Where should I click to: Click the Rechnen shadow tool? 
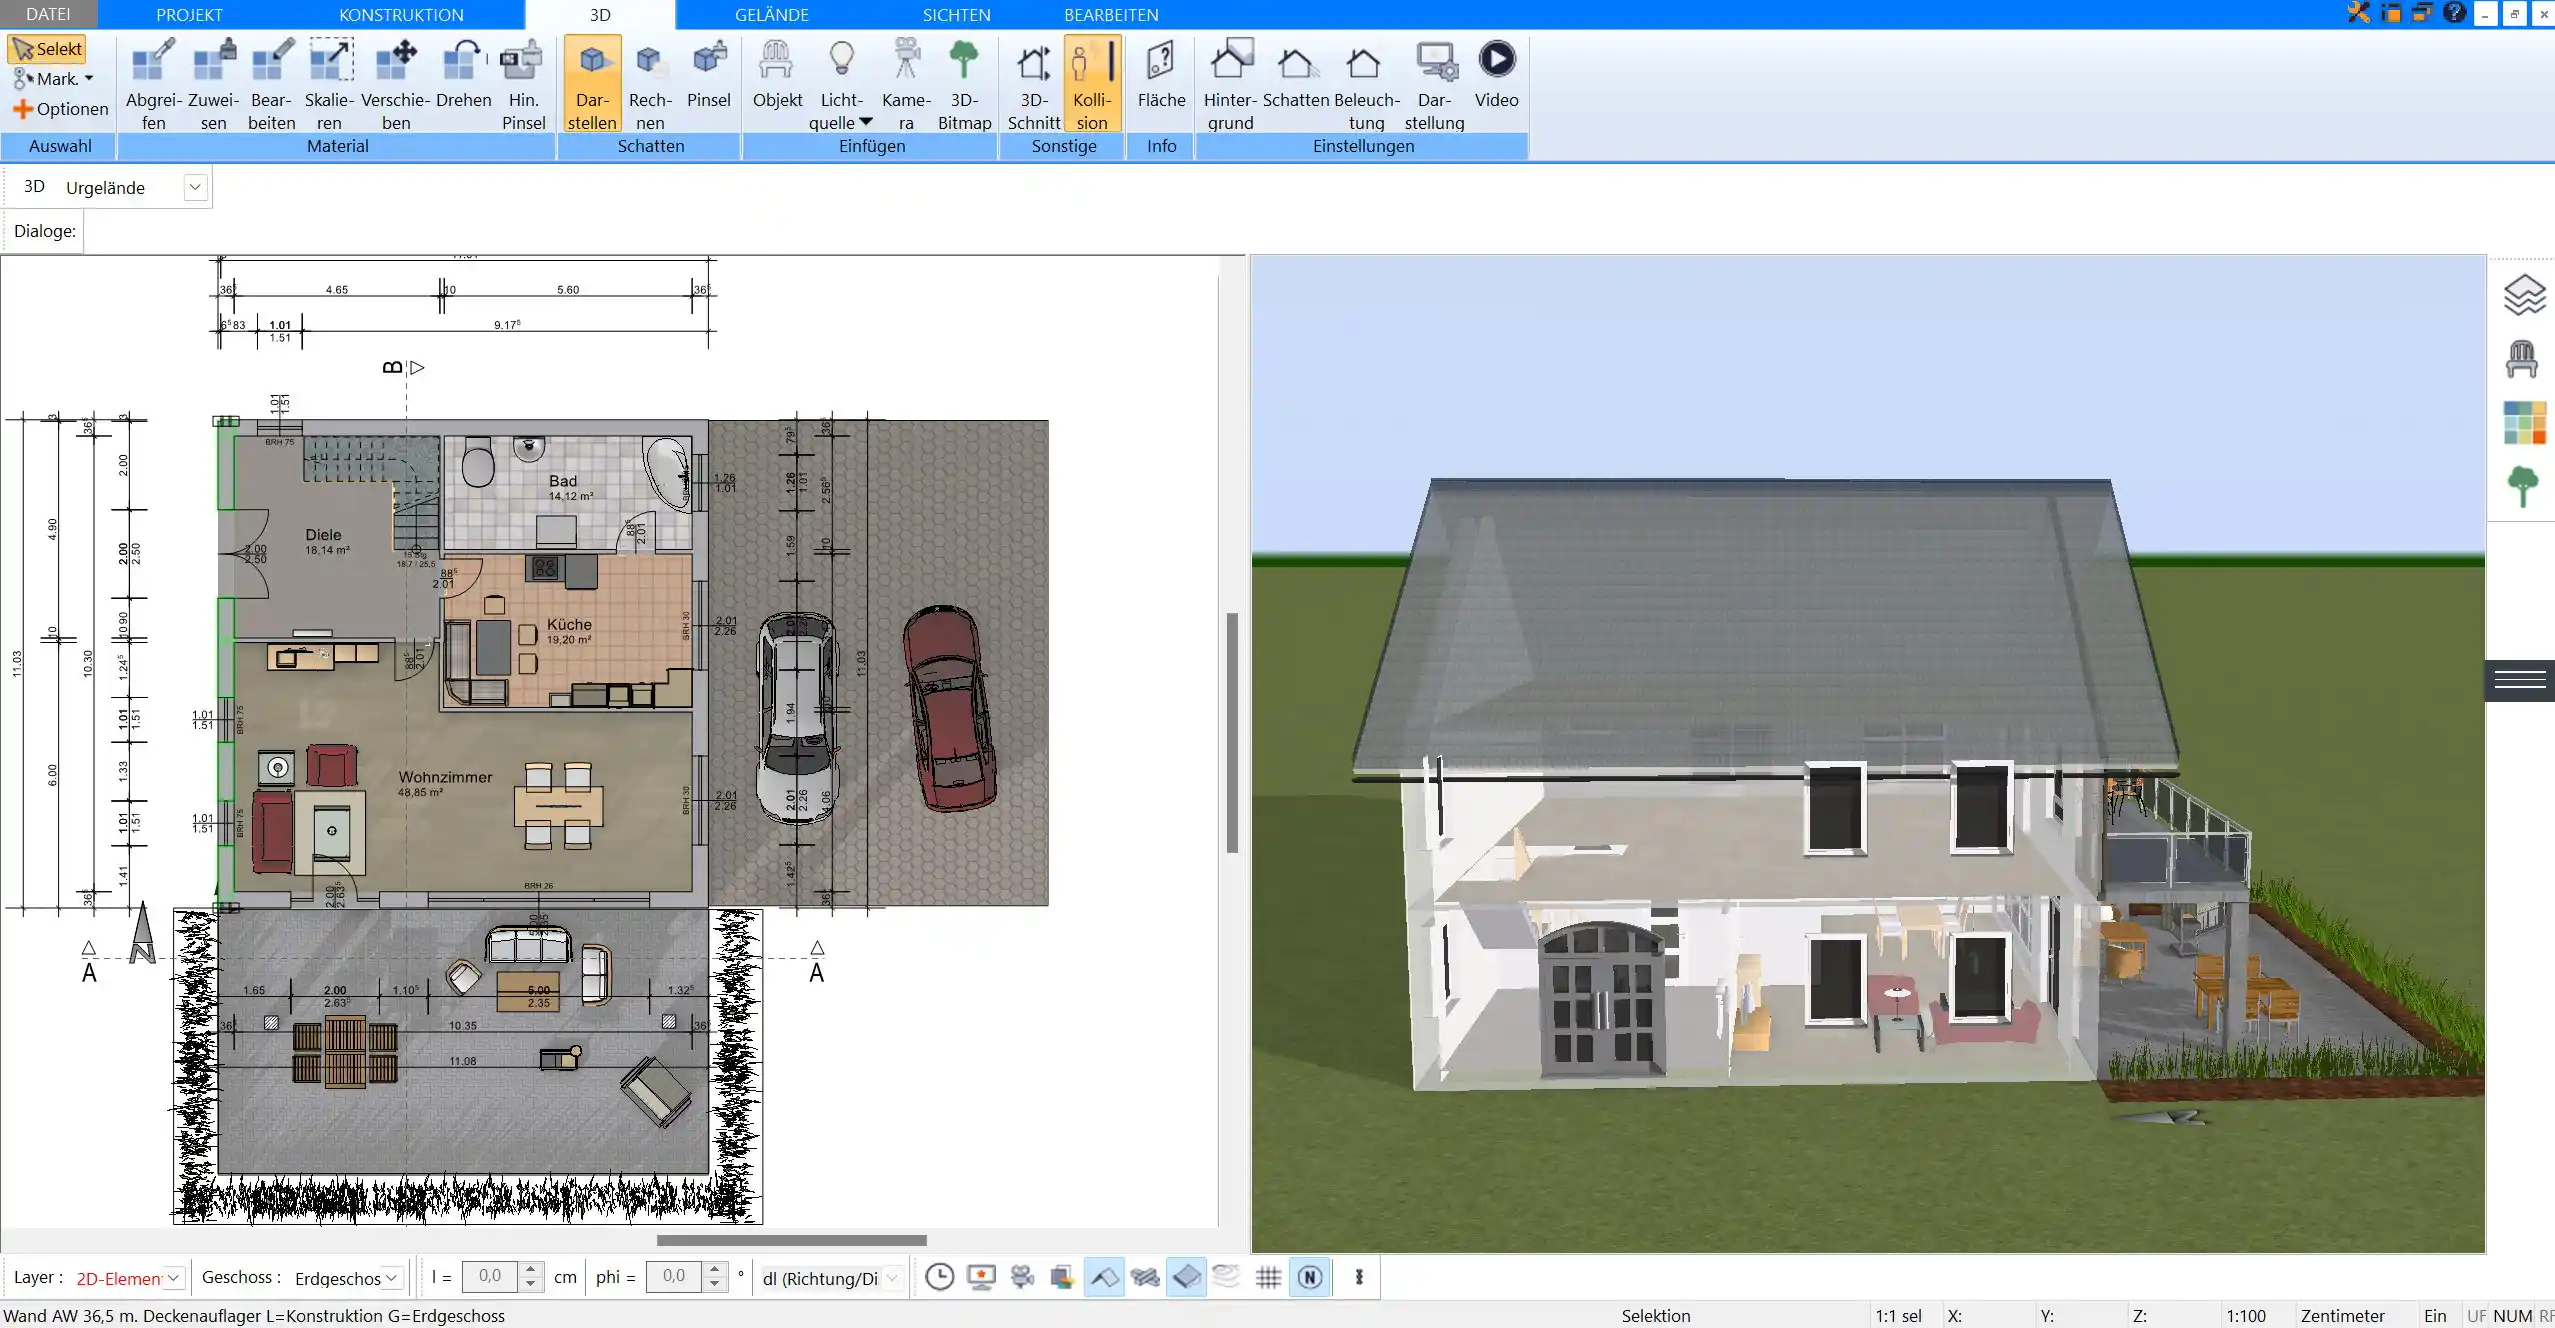click(650, 84)
